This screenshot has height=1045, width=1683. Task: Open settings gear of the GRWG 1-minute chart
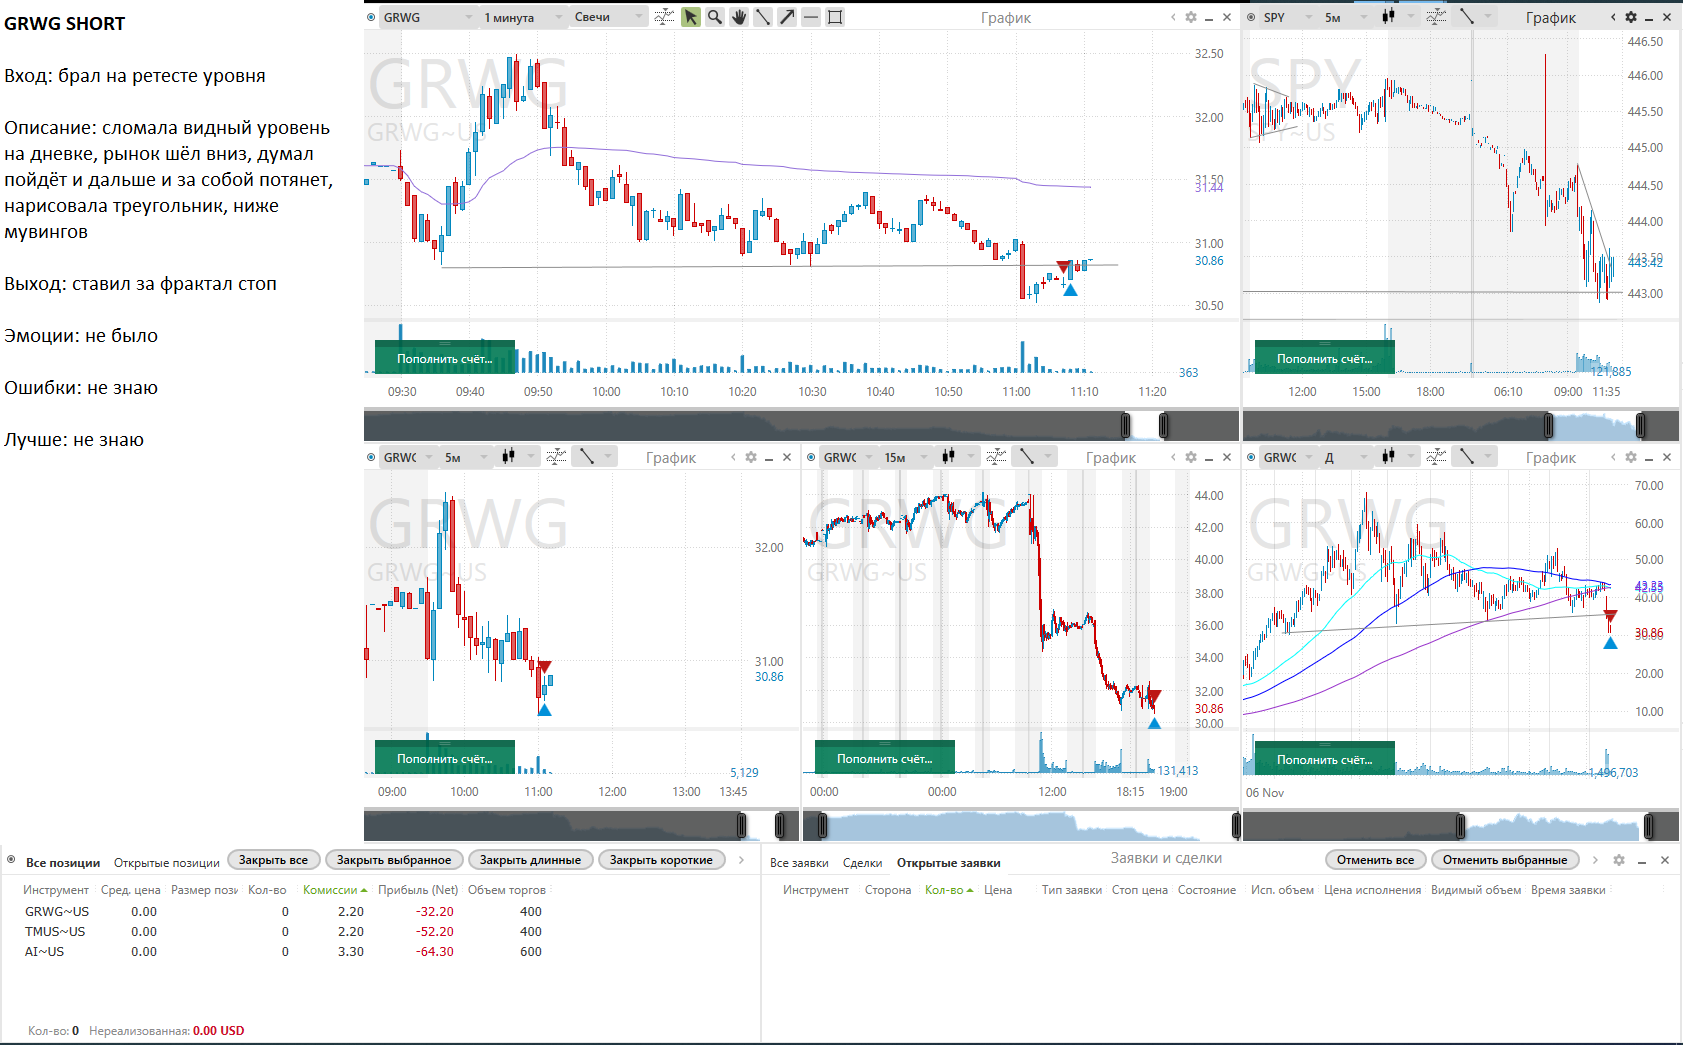(x=1191, y=17)
